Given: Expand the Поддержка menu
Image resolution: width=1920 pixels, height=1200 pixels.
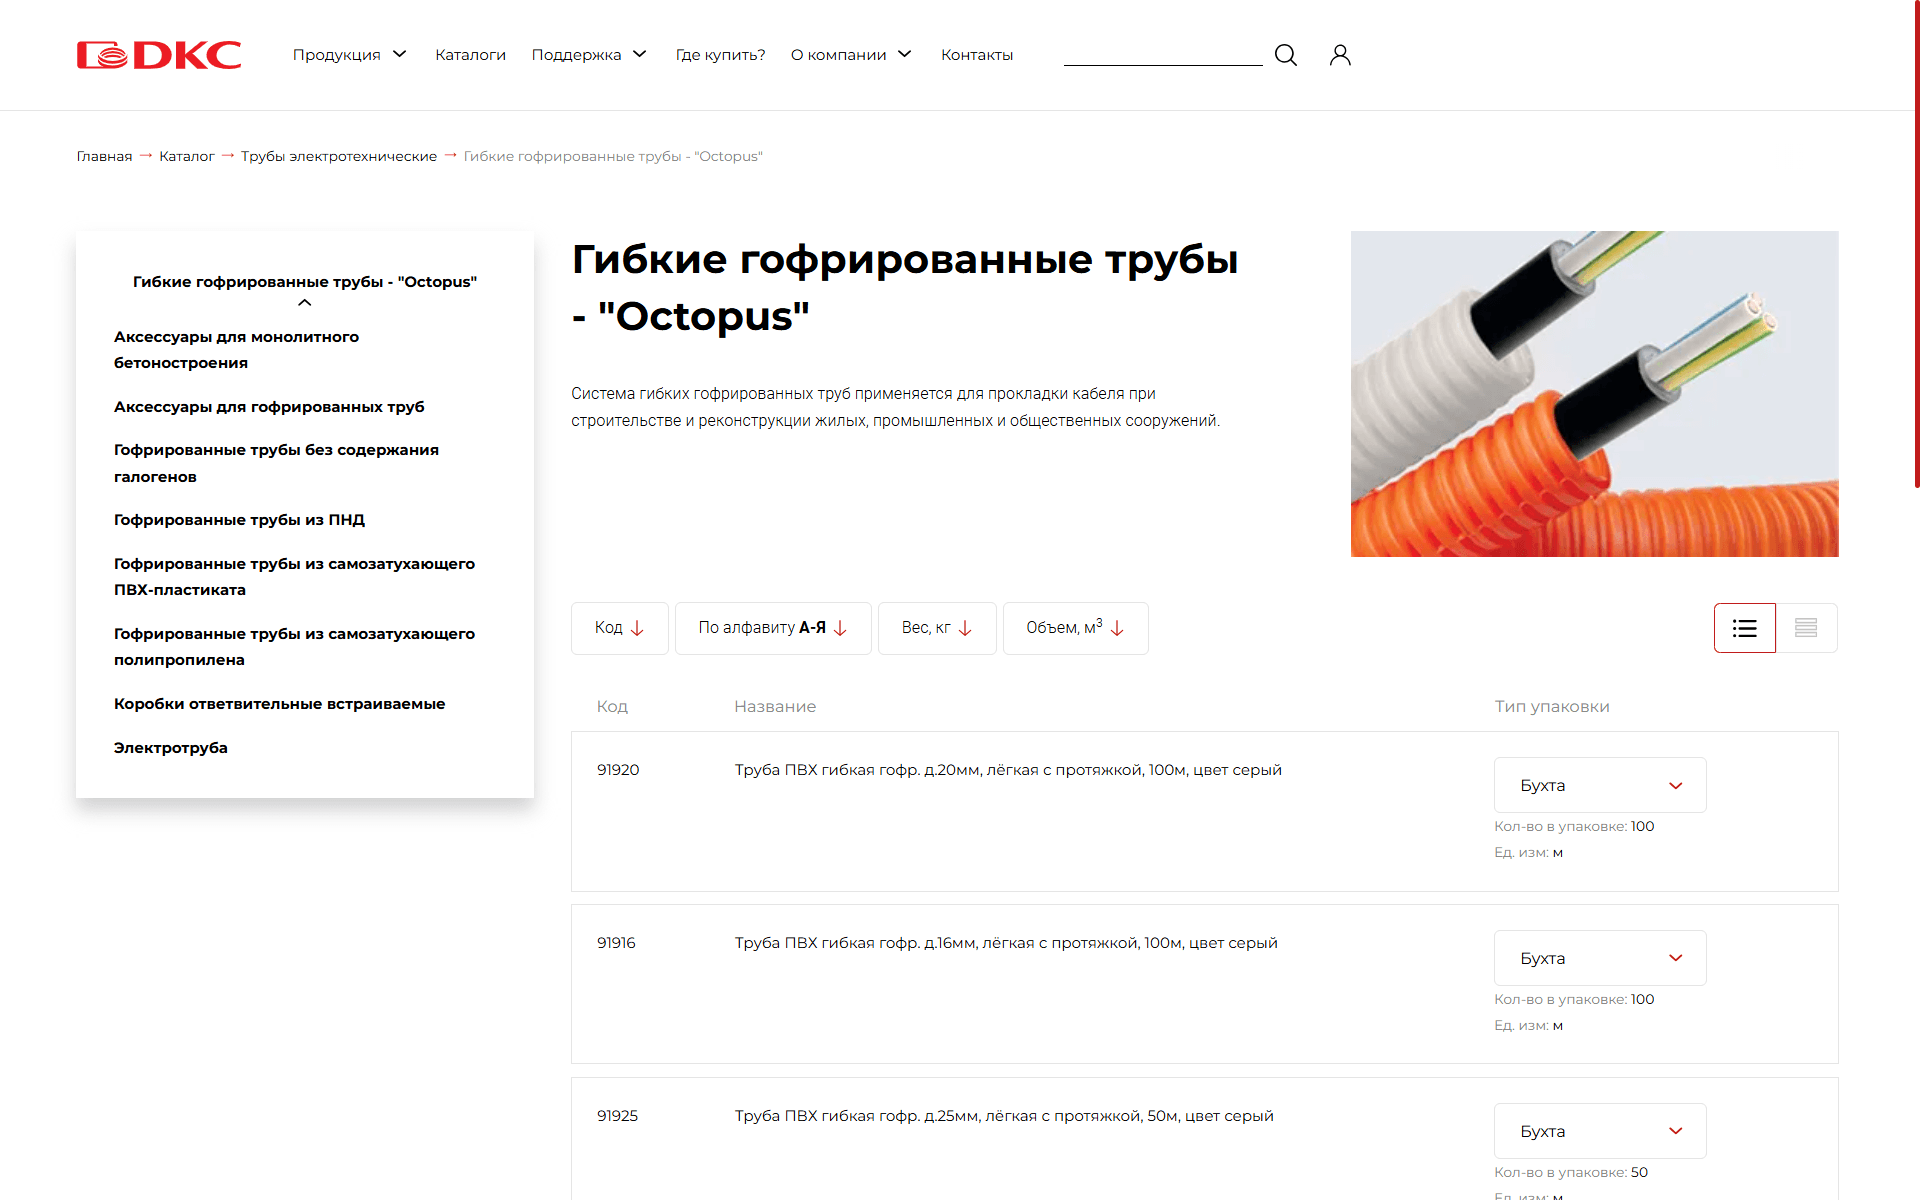Looking at the screenshot, I should click(589, 55).
